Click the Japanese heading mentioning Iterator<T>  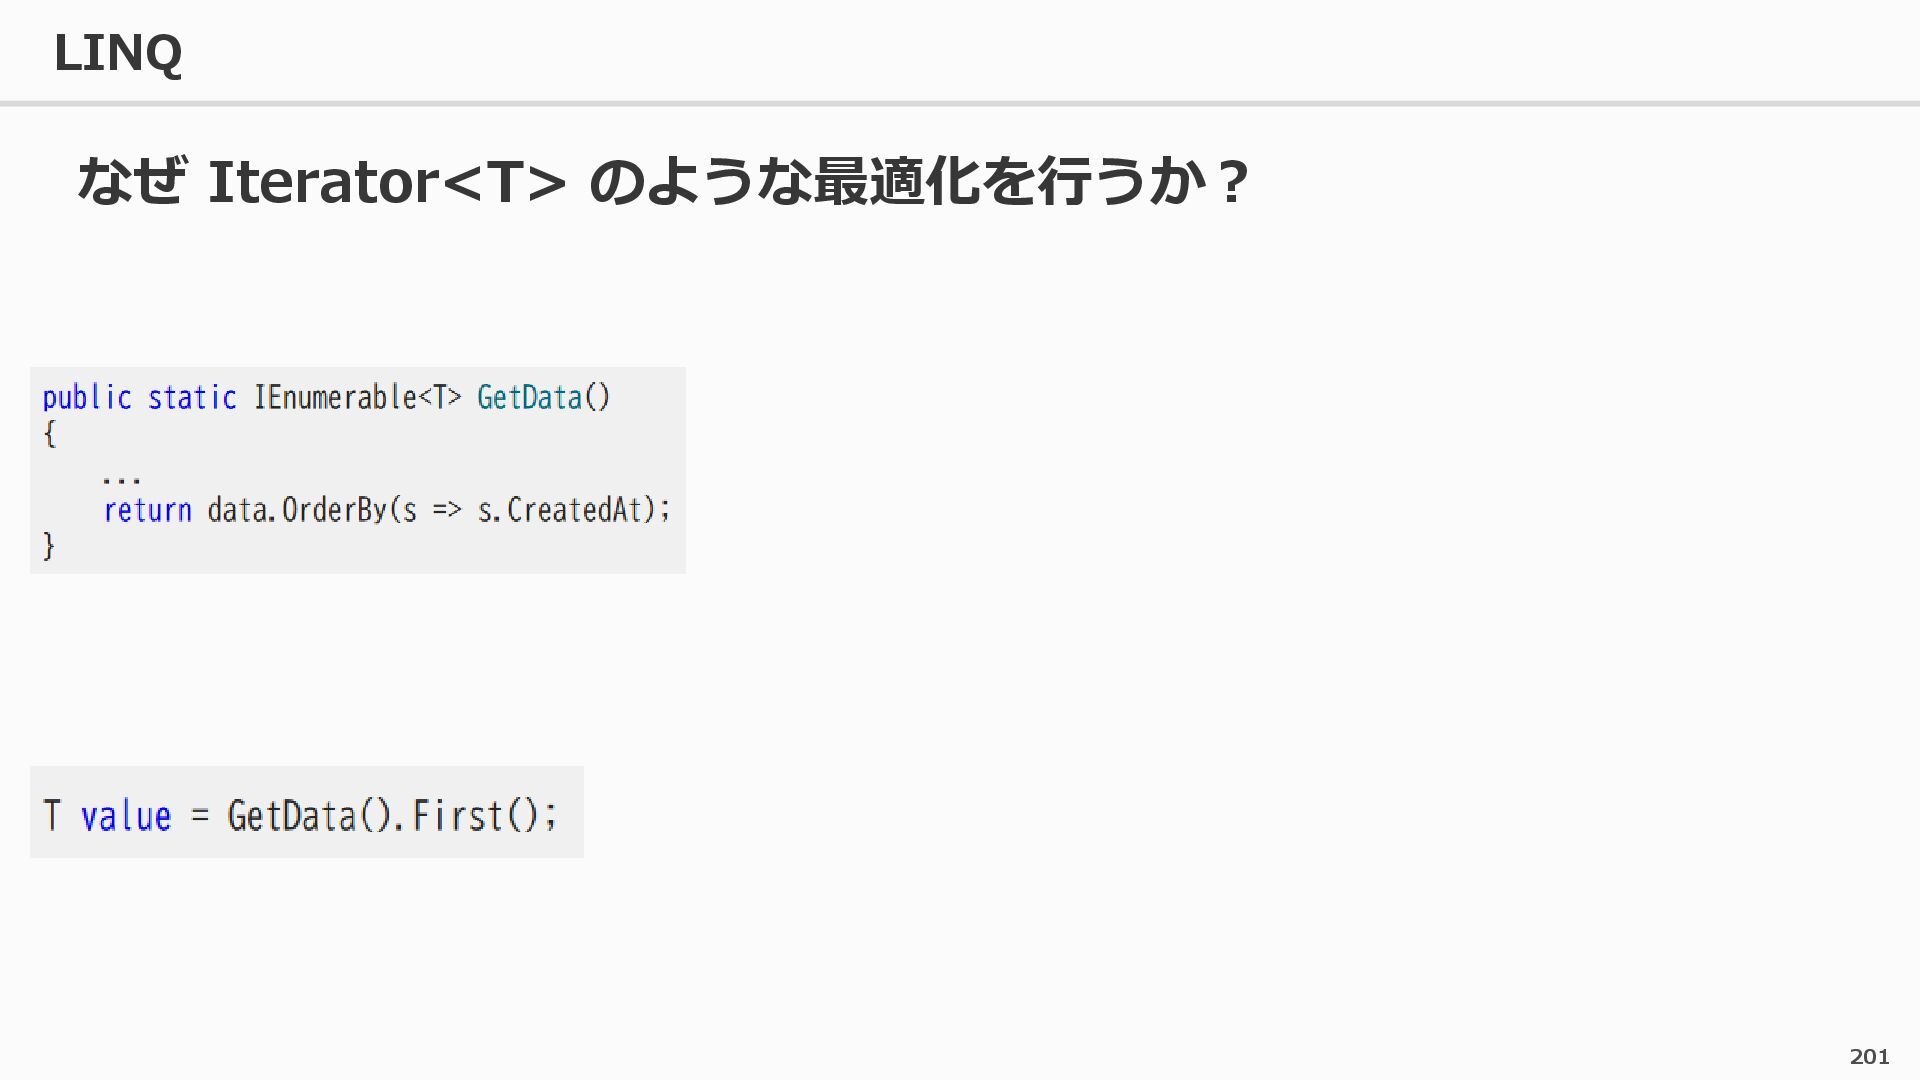pyautogui.click(x=662, y=182)
